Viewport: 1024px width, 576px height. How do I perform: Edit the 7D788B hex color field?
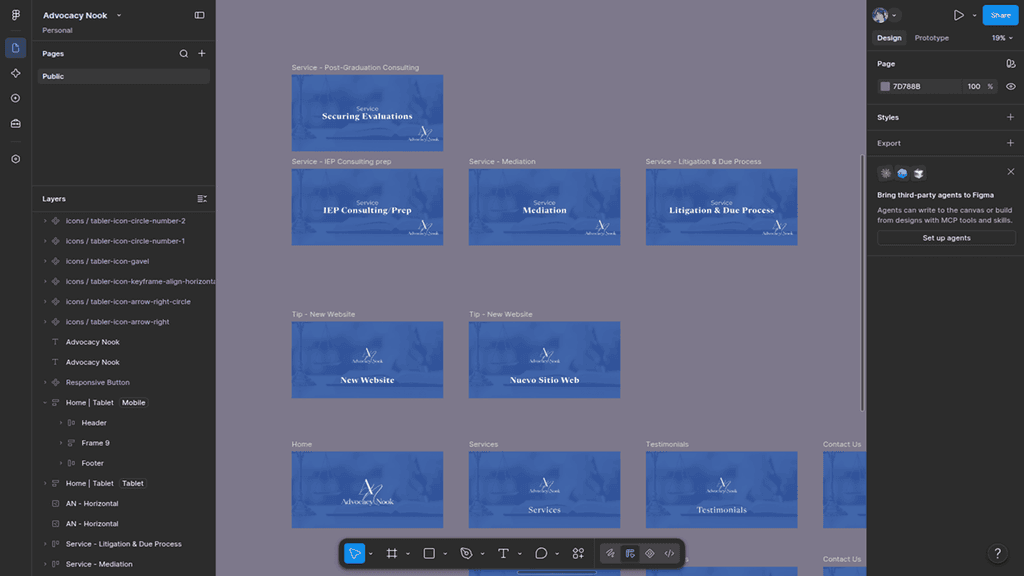pyautogui.click(x=925, y=86)
